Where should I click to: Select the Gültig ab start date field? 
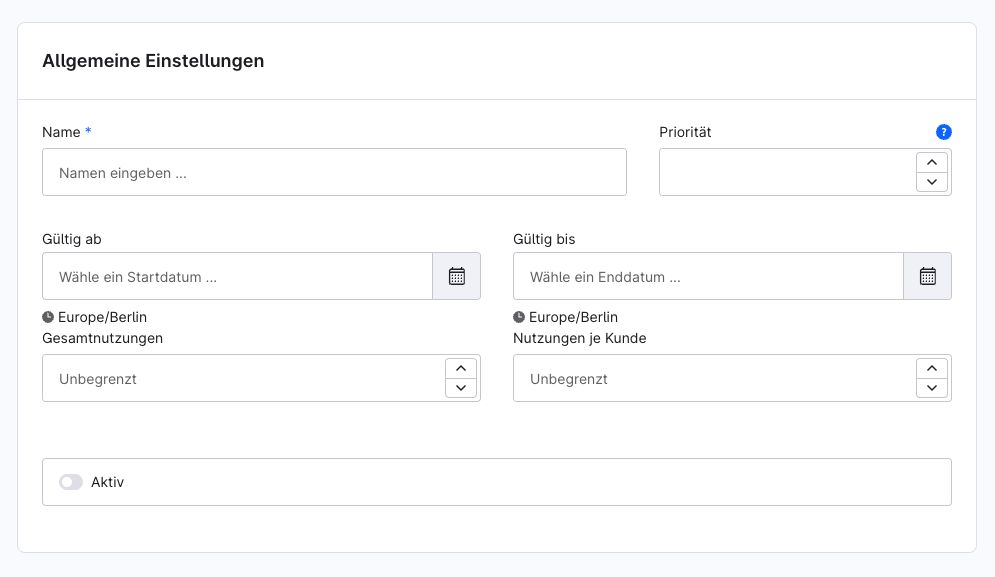click(x=237, y=276)
